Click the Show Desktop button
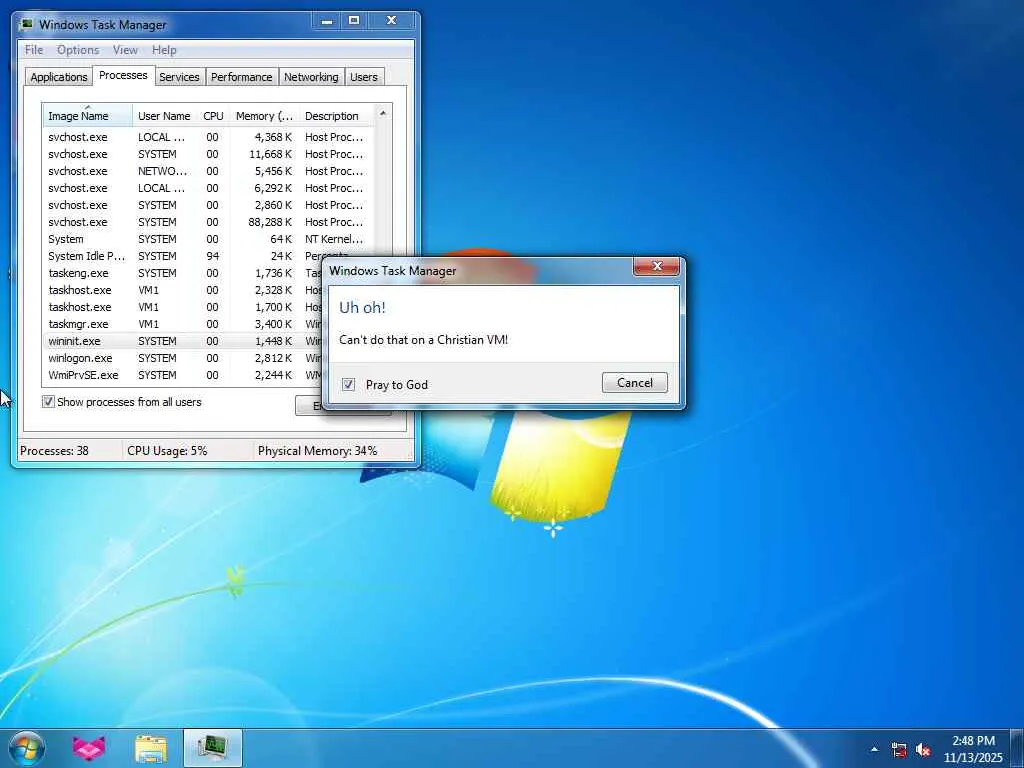Image resolution: width=1024 pixels, height=768 pixels. [1017, 749]
